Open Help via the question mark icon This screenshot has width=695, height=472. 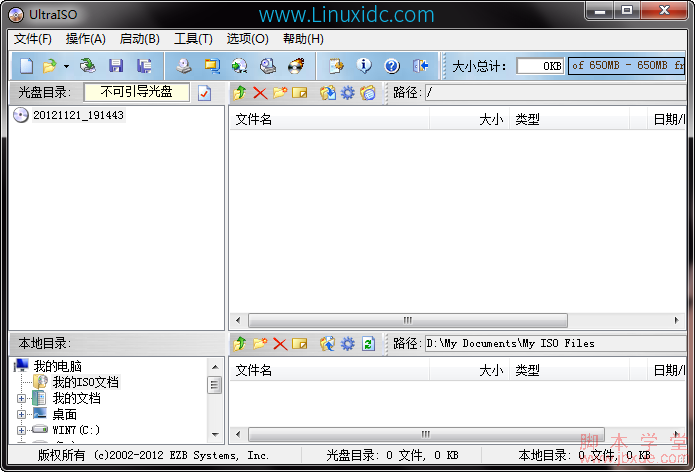[392, 66]
